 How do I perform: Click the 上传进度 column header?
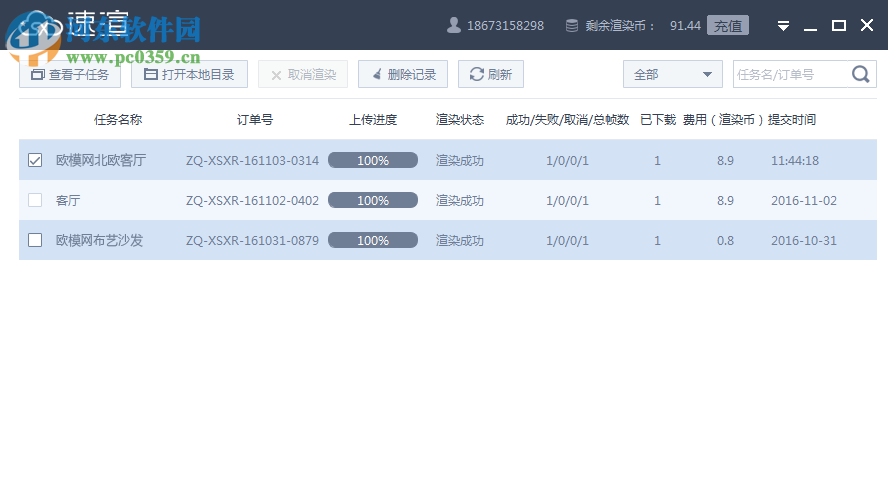tap(373, 119)
